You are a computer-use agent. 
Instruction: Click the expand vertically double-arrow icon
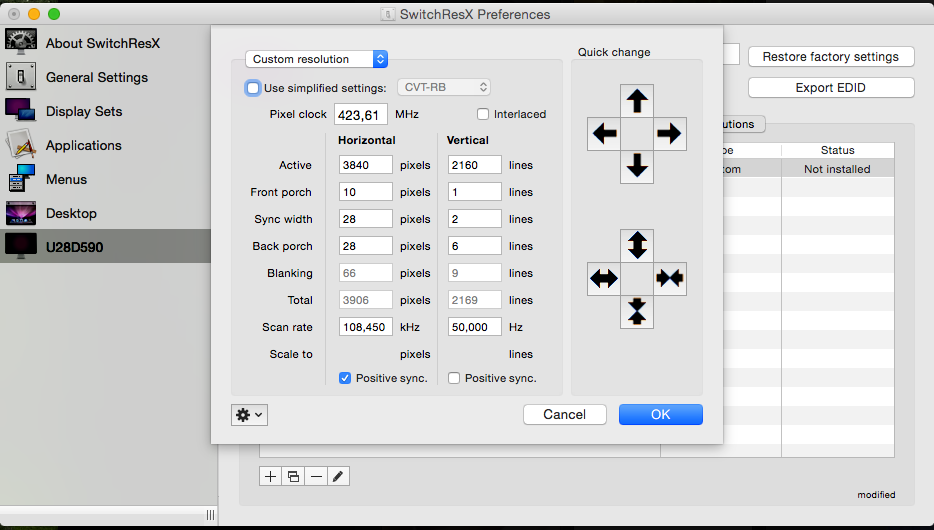coord(637,245)
